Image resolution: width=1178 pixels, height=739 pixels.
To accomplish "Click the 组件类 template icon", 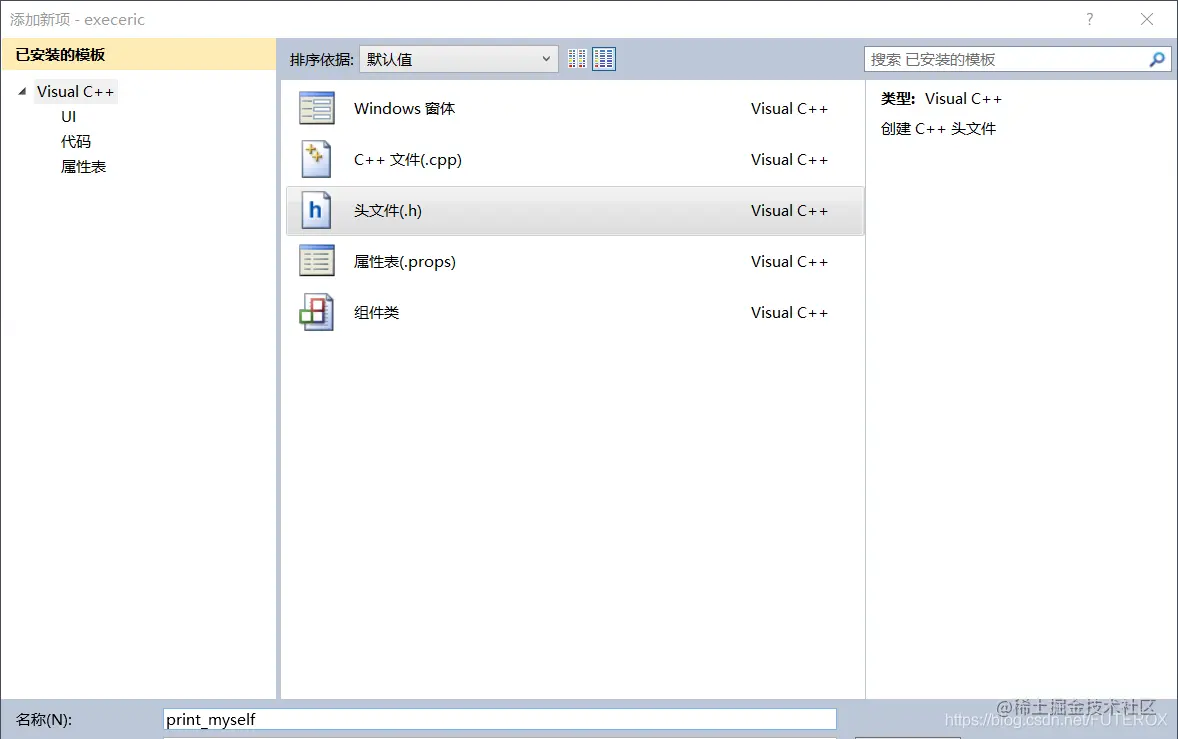I will pyautogui.click(x=316, y=312).
